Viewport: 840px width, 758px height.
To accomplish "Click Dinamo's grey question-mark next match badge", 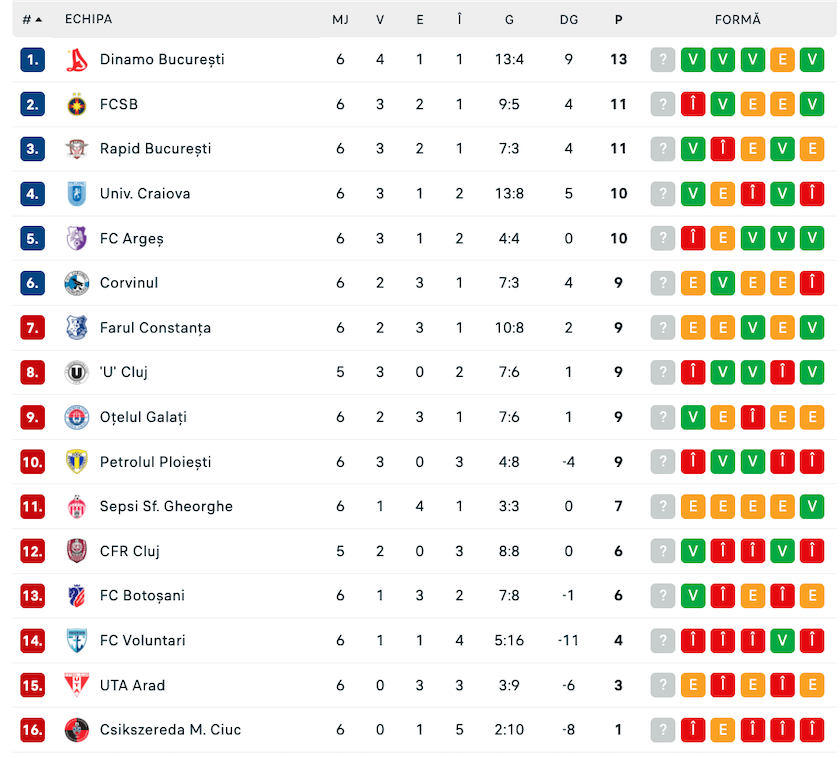I will tap(663, 59).
